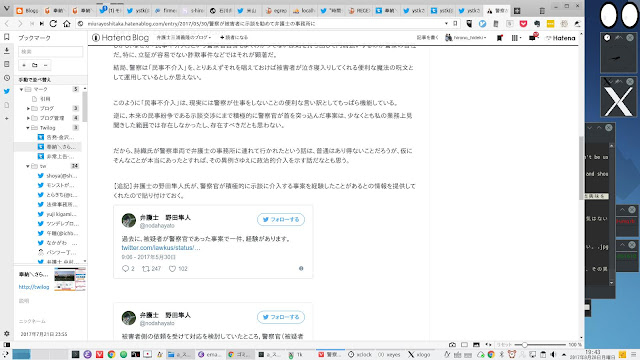Viewport: 640px width, 360px height.
Task: Click the second フォローする button for 野田隼人
Action: pos(281,317)
